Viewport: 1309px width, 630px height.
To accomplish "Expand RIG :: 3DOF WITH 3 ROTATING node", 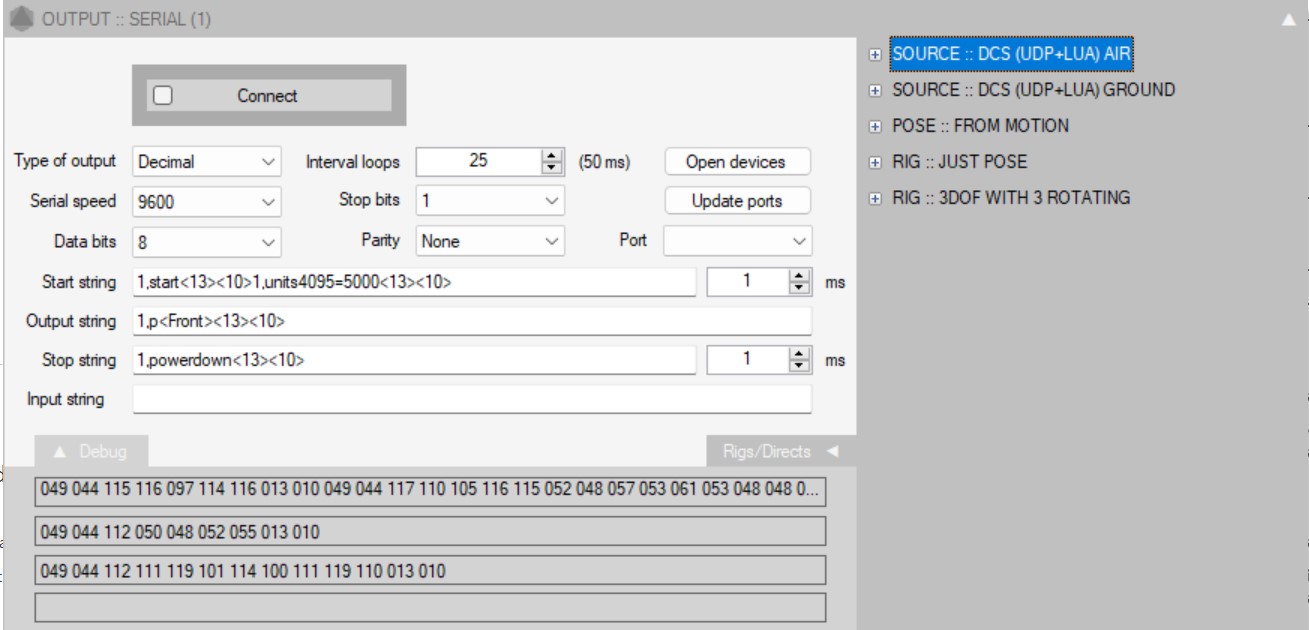I will (876, 199).
